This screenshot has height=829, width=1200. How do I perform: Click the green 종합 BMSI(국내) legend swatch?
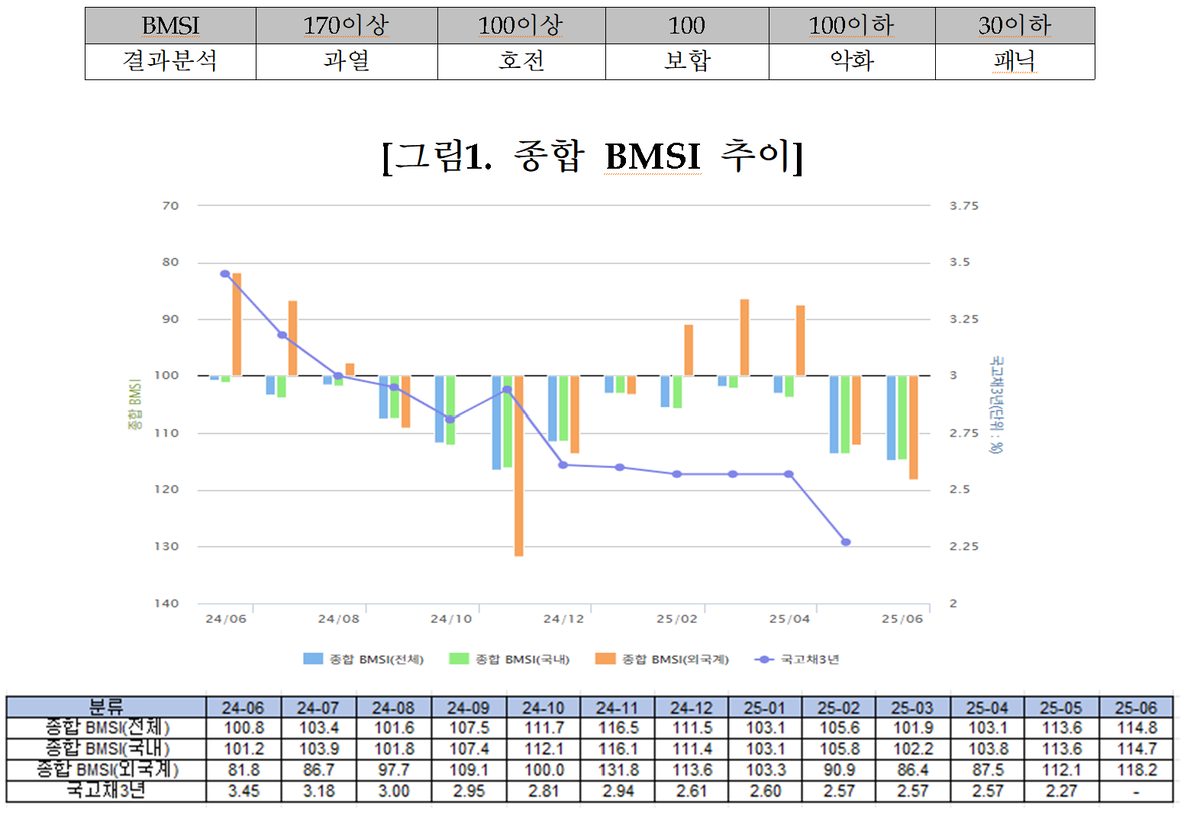coord(460,659)
